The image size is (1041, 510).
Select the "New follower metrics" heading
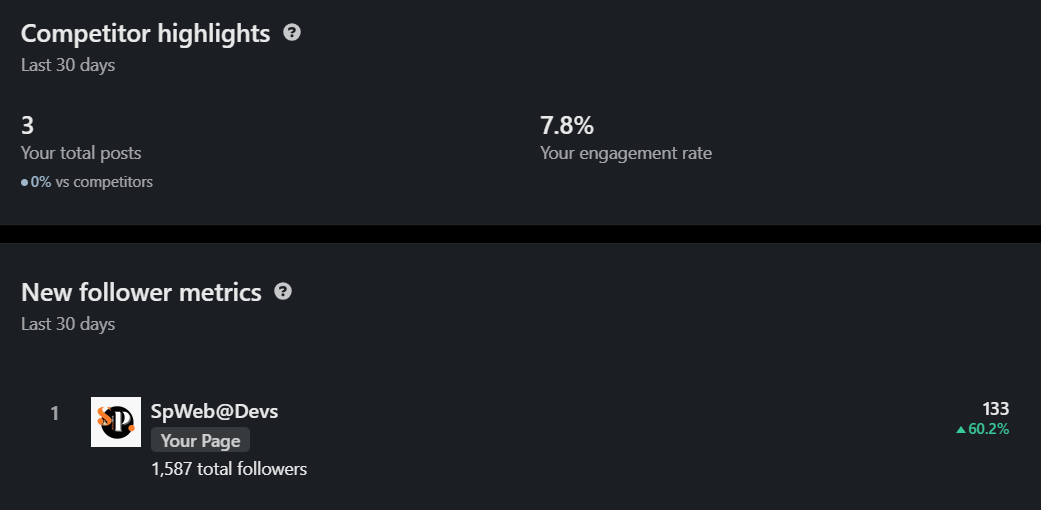[141, 292]
